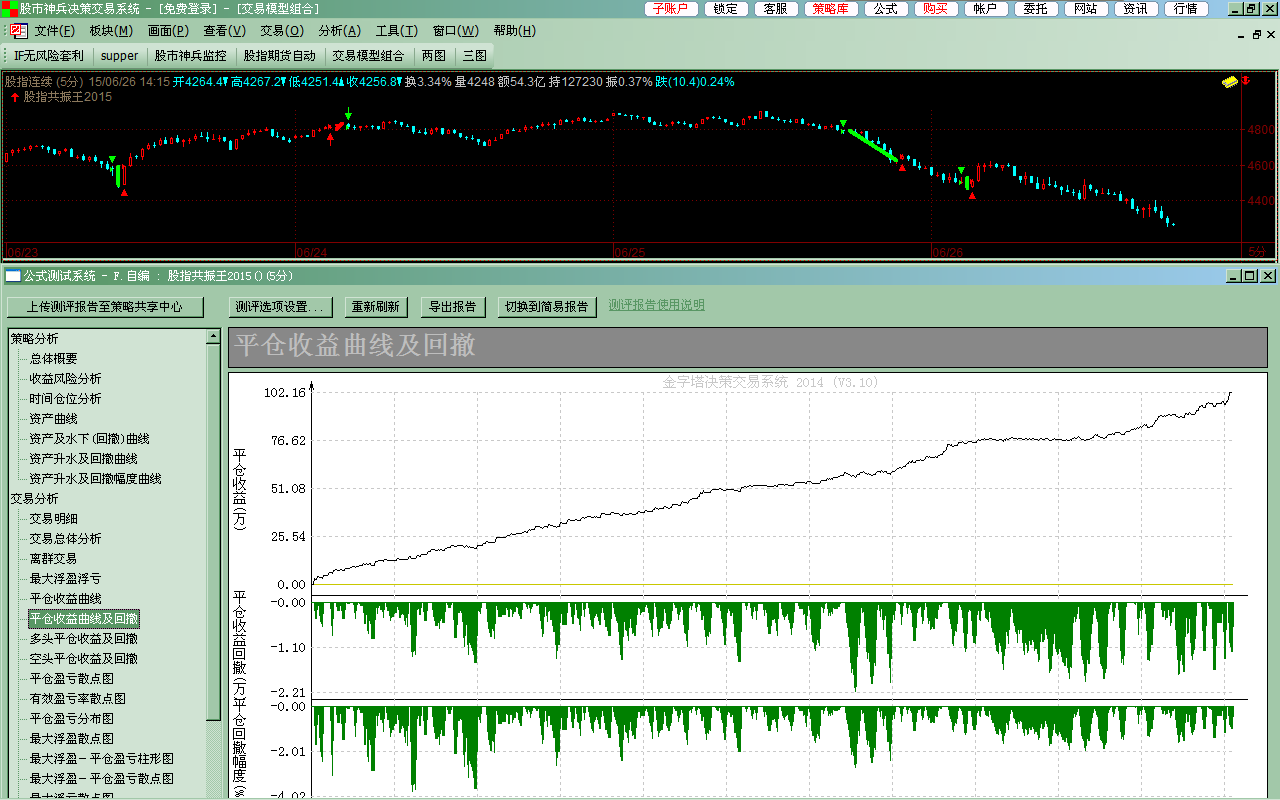This screenshot has height=800, width=1280.
Task: Click the red arrow icon before 股指共振王2015
Action: (15, 97)
